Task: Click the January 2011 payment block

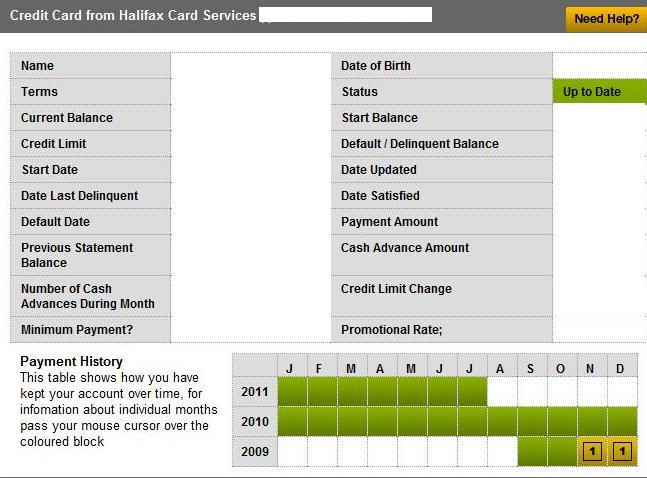Action: [291, 391]
